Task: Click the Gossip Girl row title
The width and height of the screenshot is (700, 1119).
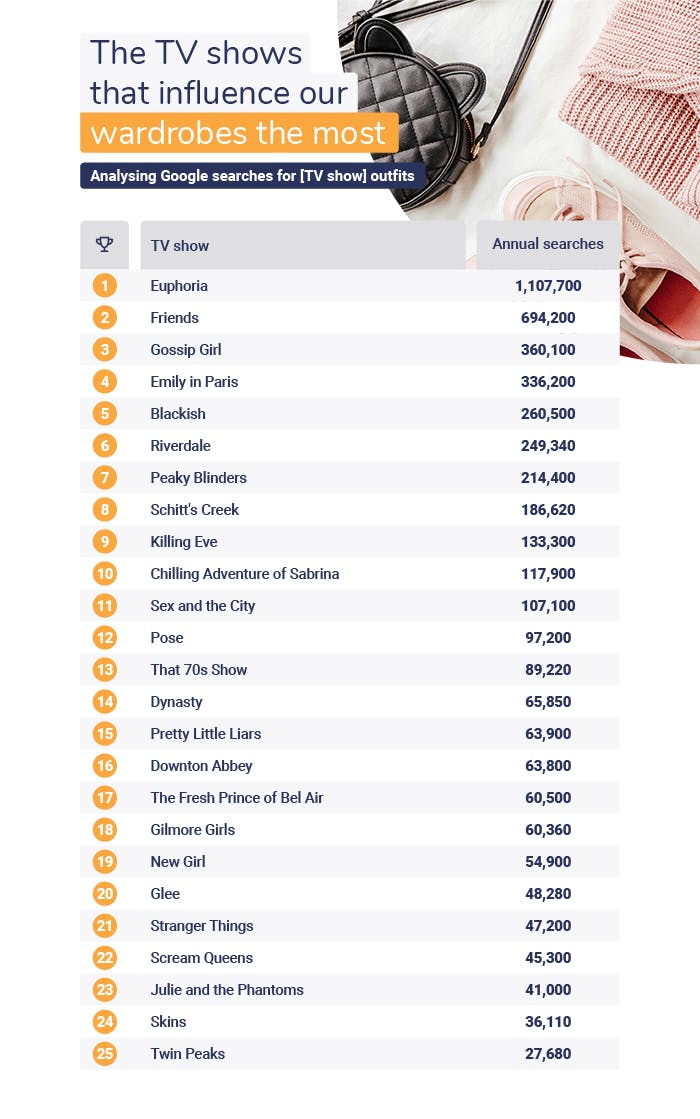Action: (186, 350)
